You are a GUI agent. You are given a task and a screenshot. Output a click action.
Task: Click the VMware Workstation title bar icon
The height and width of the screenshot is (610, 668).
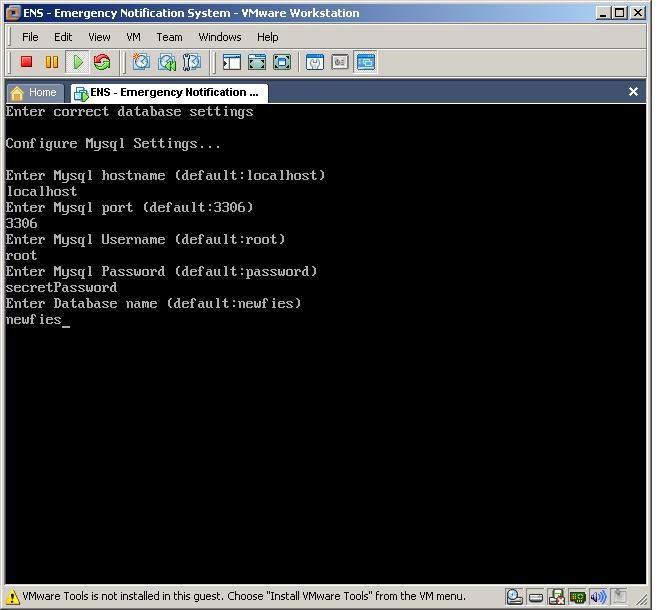[x=13, y=13]
